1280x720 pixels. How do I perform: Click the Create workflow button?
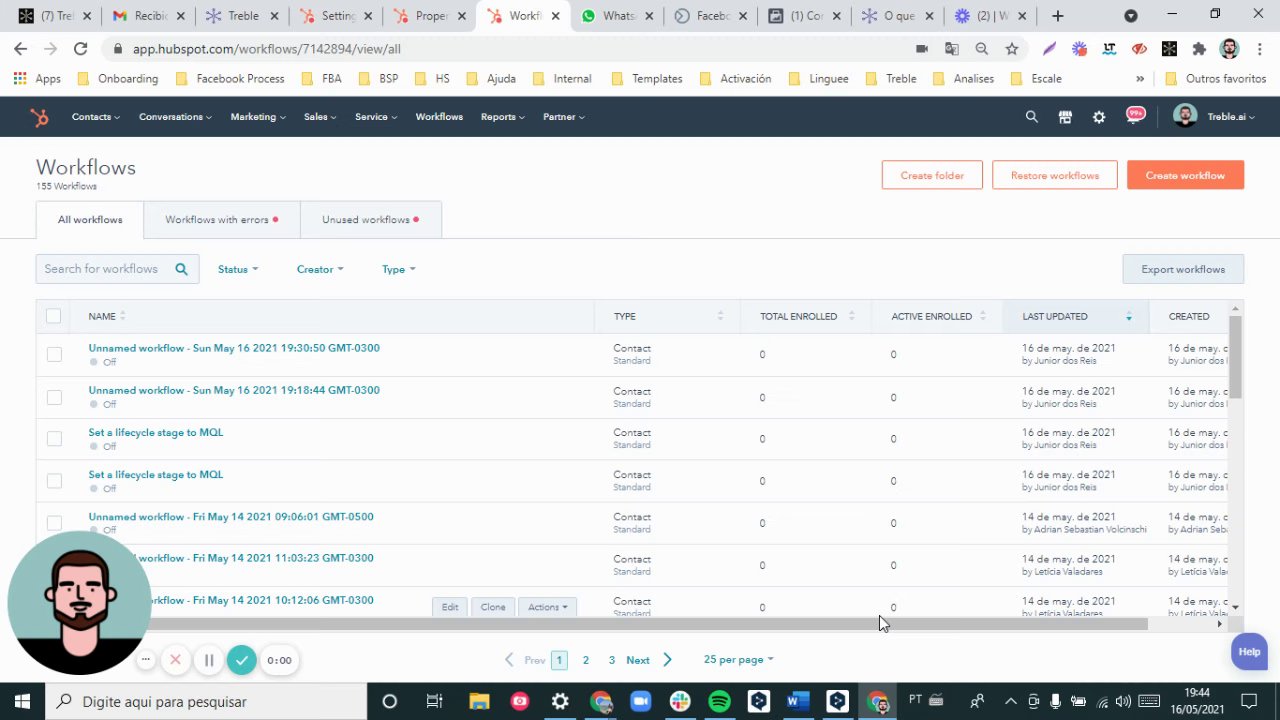pyautogui.click(x=1185, y=175)
